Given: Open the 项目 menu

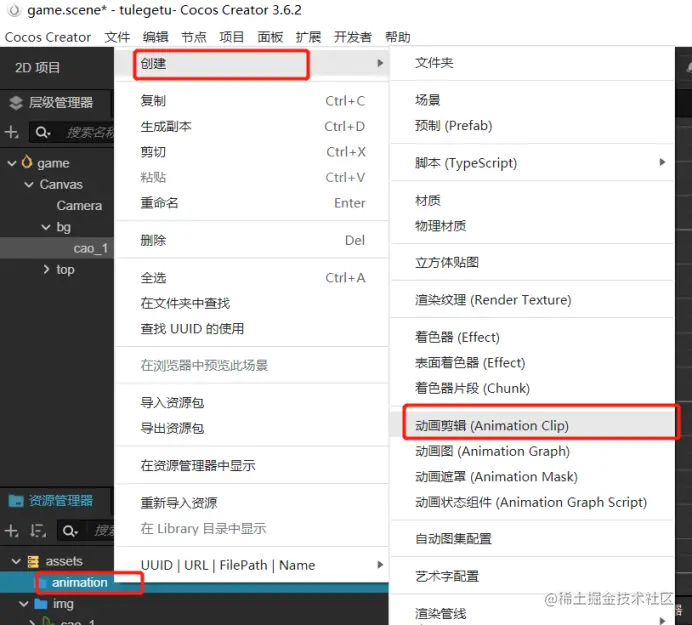Looking at the screenshot, I should coord(232,37).
